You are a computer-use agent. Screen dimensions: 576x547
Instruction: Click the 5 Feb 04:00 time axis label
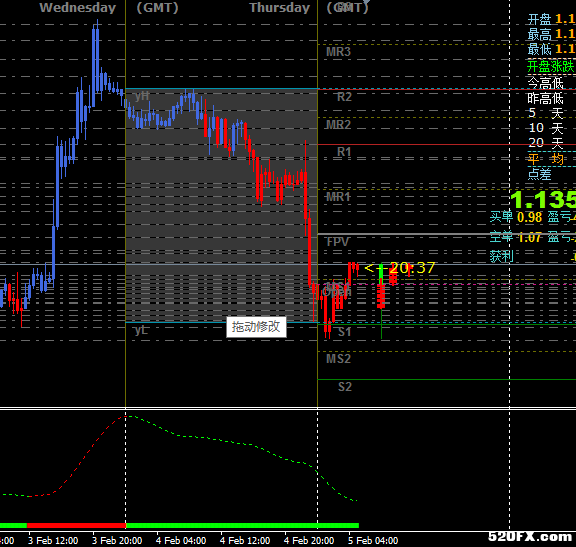click(373, 540)
